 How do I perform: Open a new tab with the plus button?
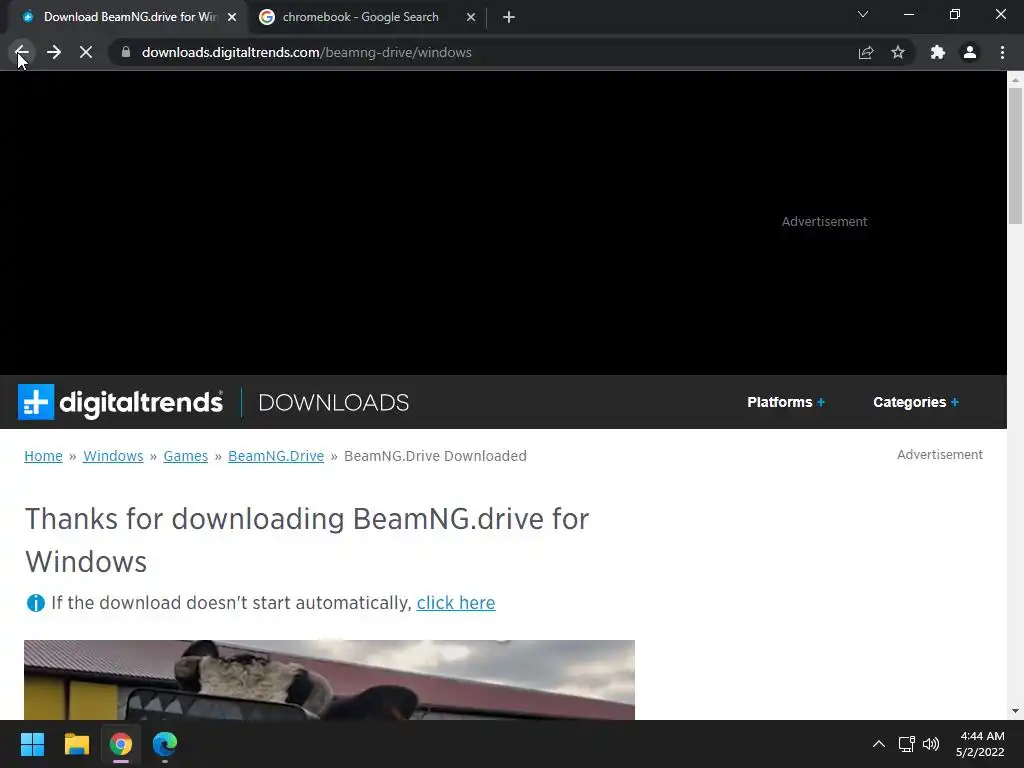tap(509, 17)
